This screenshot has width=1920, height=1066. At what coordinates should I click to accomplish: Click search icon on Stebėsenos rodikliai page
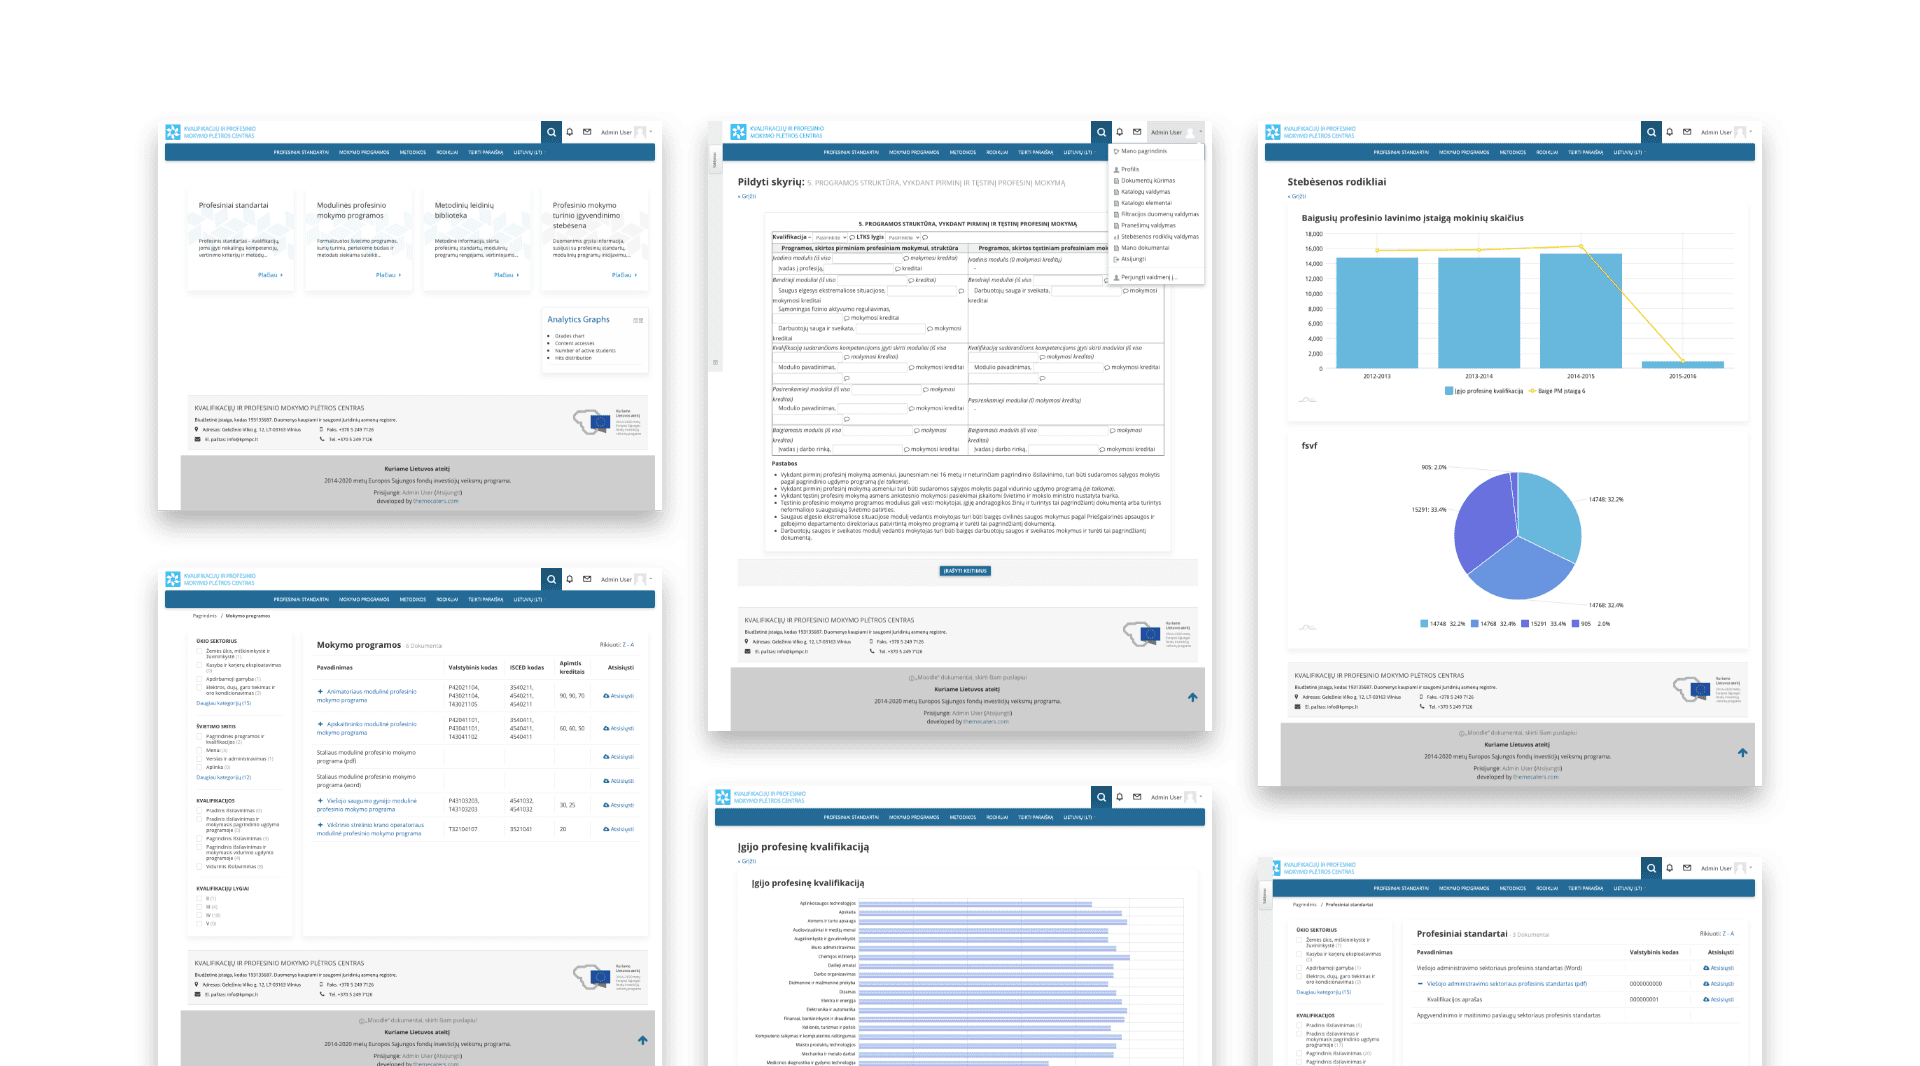[1651, 132]
